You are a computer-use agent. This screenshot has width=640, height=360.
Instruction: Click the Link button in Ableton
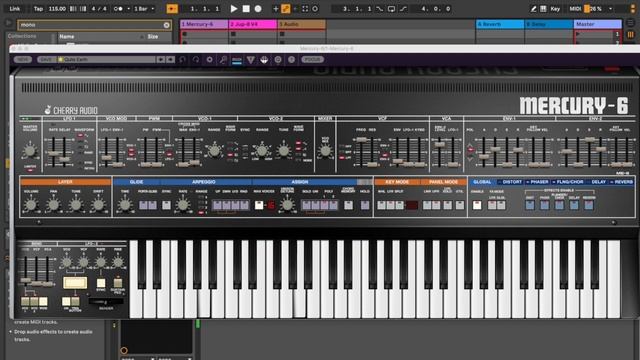tap(15, 9)
